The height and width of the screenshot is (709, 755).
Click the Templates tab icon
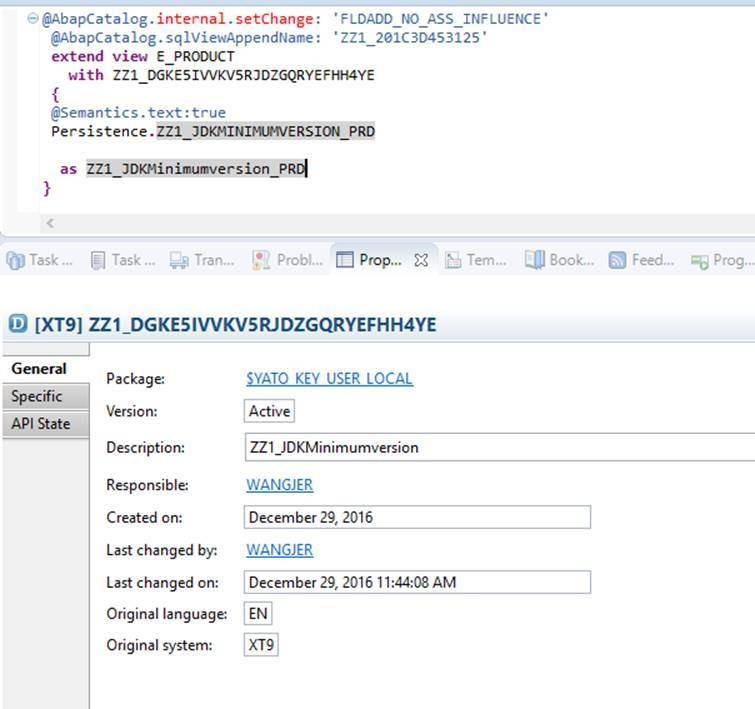tap(453, 261)
